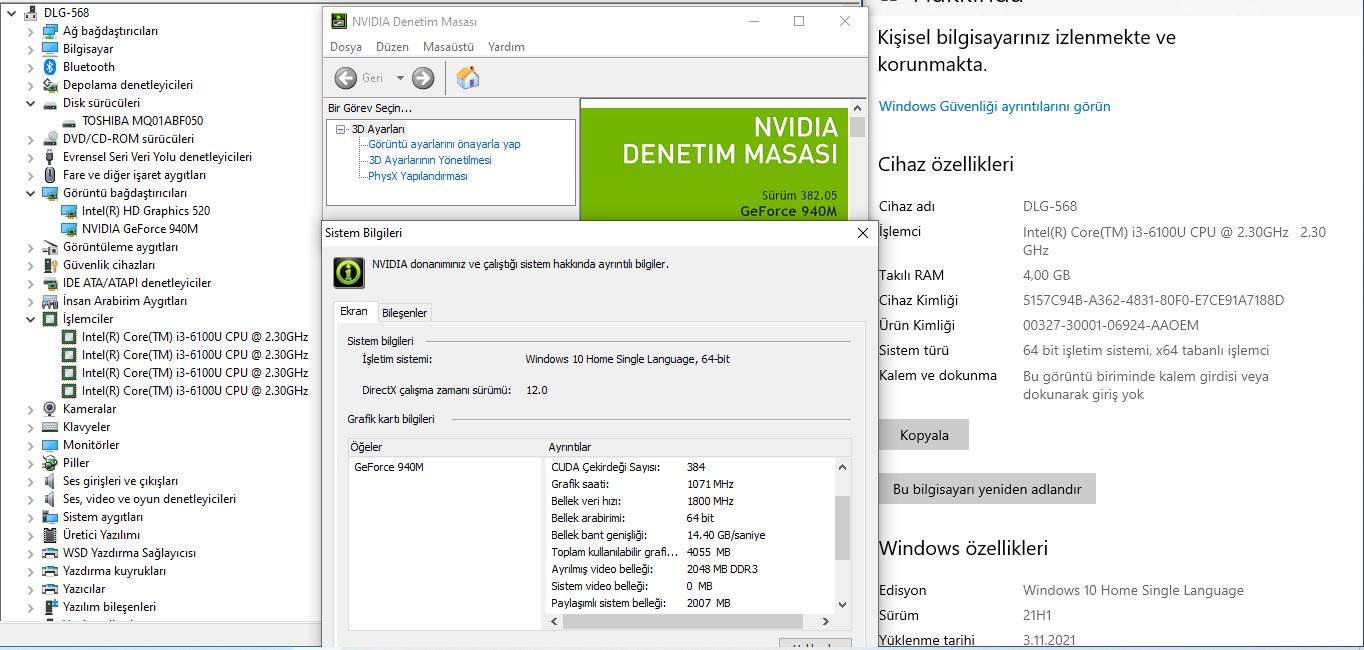Select the Ekran tab

tap(354, 311)
